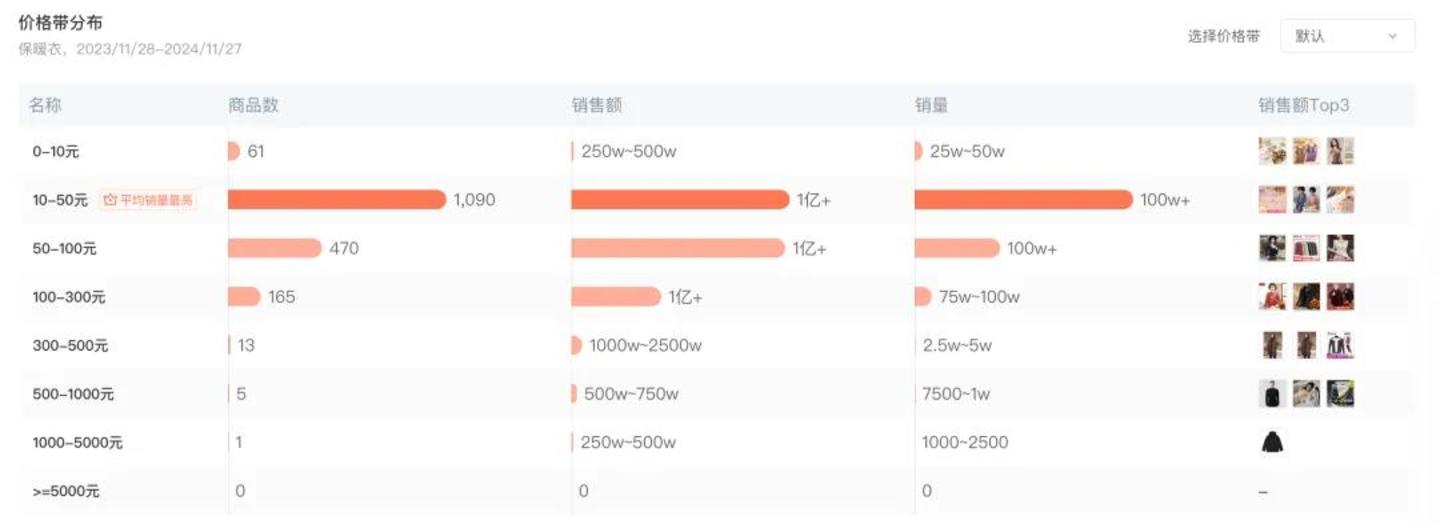Open second Top3 thumbnail in 50-100元 row
Image resolution: width=1440 pixels, height=524 pixels.
click(x=1306, y=248)
